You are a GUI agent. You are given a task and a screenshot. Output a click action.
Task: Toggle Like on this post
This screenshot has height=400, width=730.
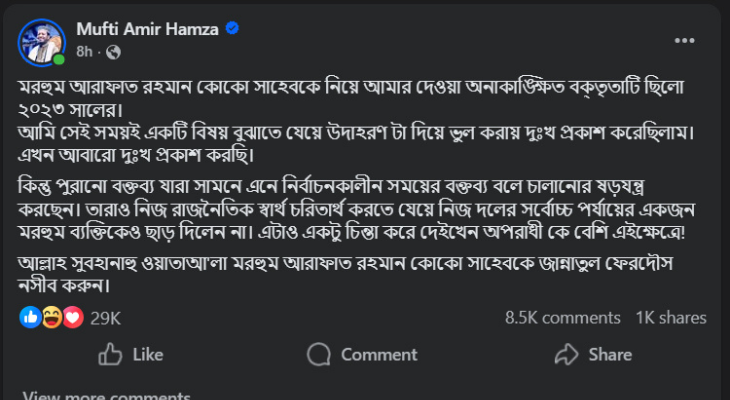(130, 354)
